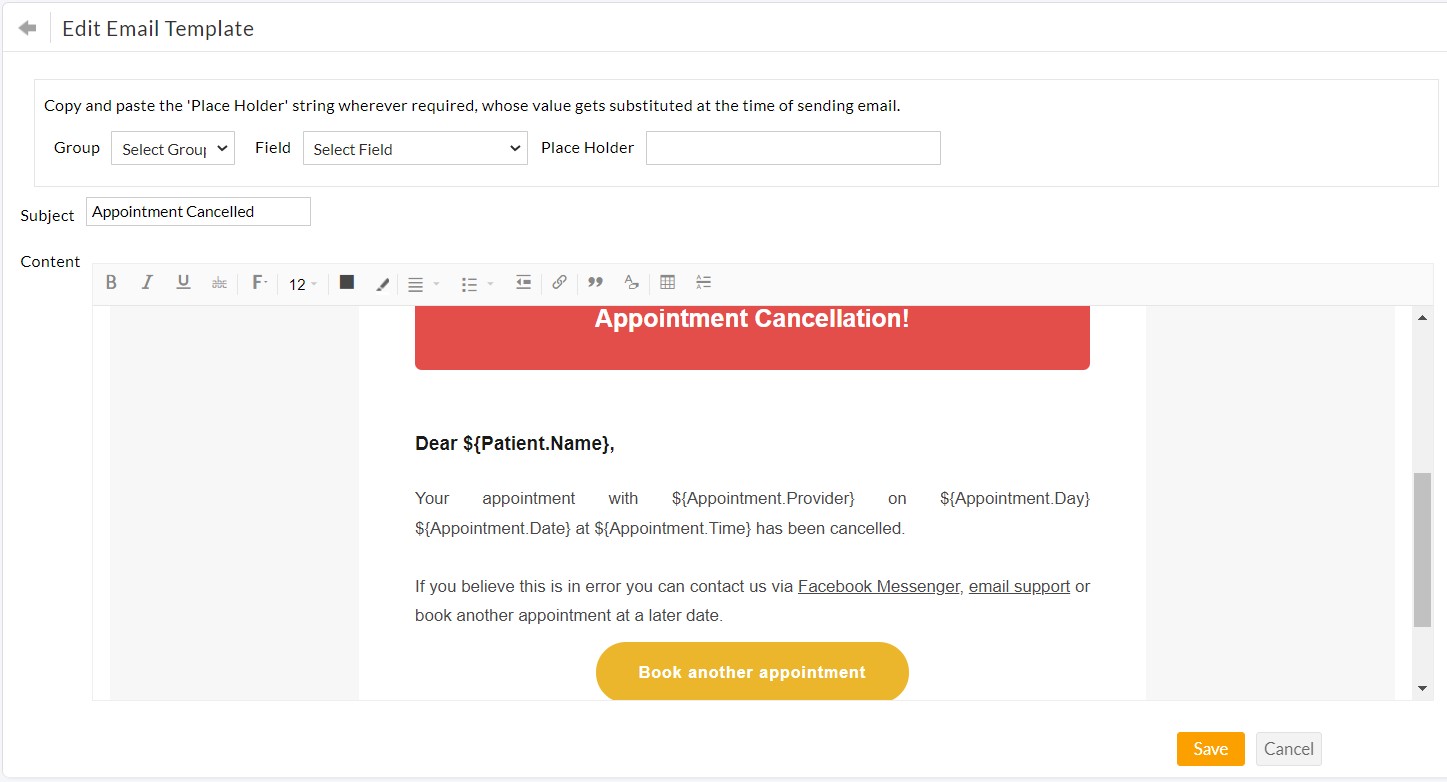This screenshot has width=1447, height=782.
Task: Open the font family dropdown
Action: pyautogui.click(x=259, y=282)
